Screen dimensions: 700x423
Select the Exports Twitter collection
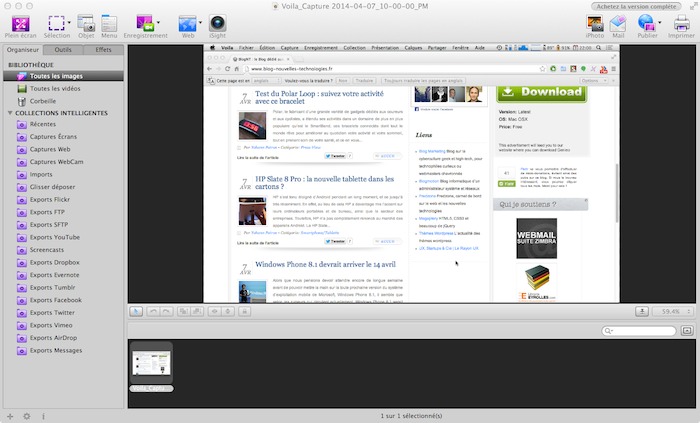coord(63,312)
